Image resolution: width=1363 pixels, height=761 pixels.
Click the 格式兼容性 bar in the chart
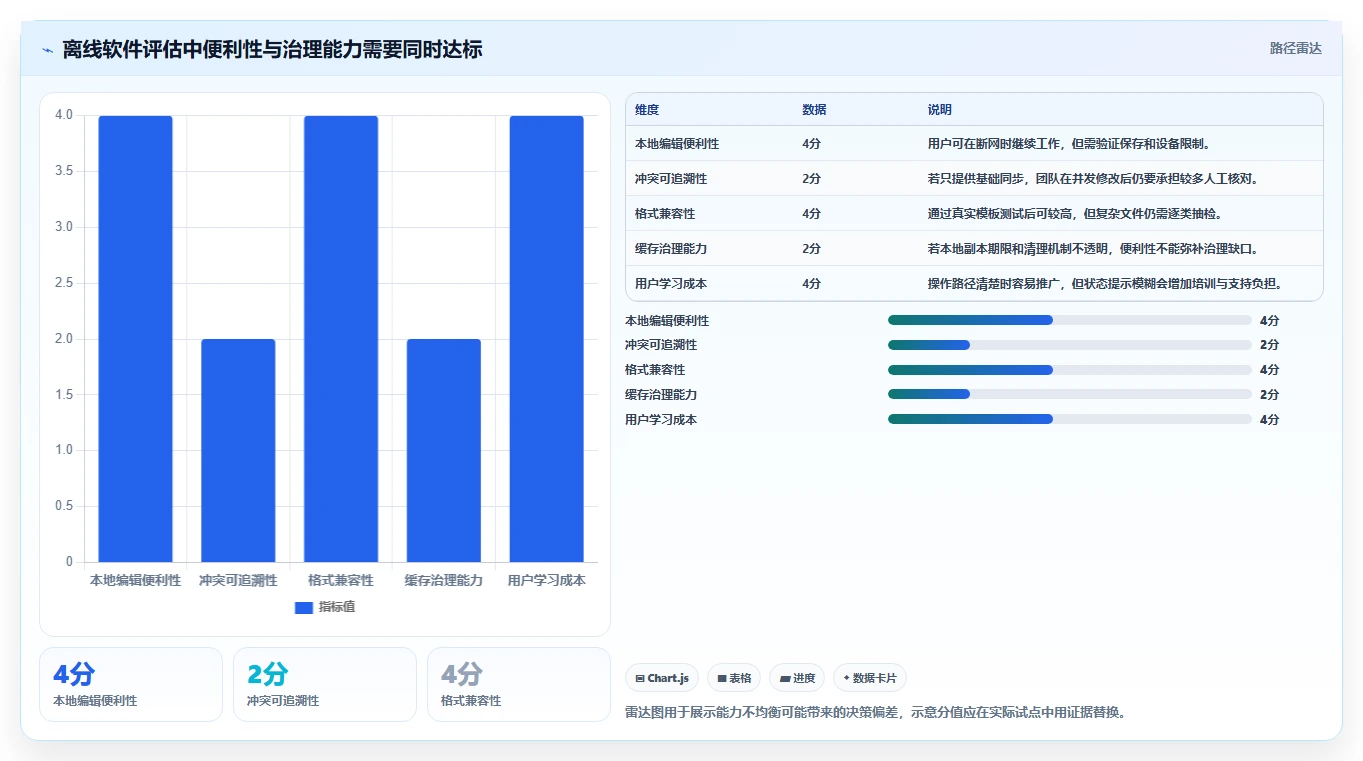coord(341,339)
